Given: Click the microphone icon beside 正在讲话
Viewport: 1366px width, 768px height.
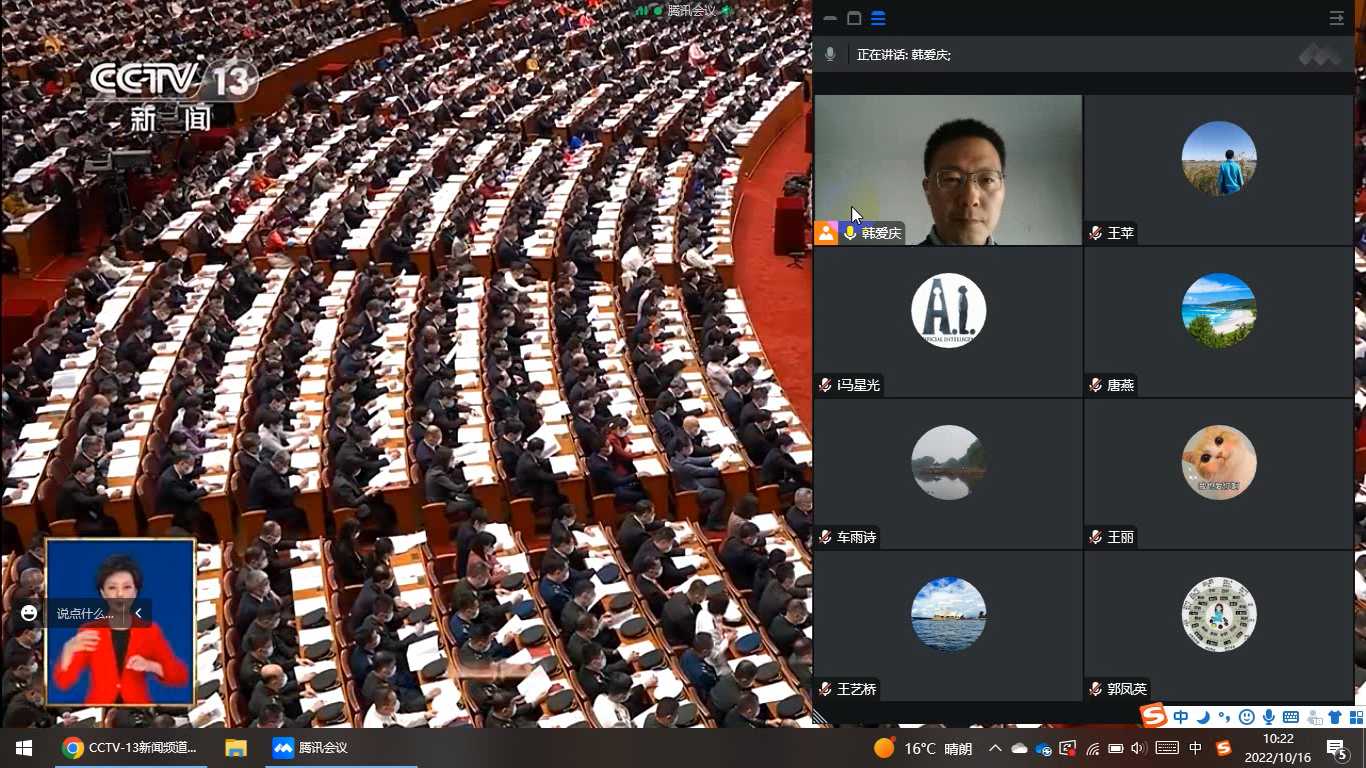Looking at the screenshot, I should 830,54.
